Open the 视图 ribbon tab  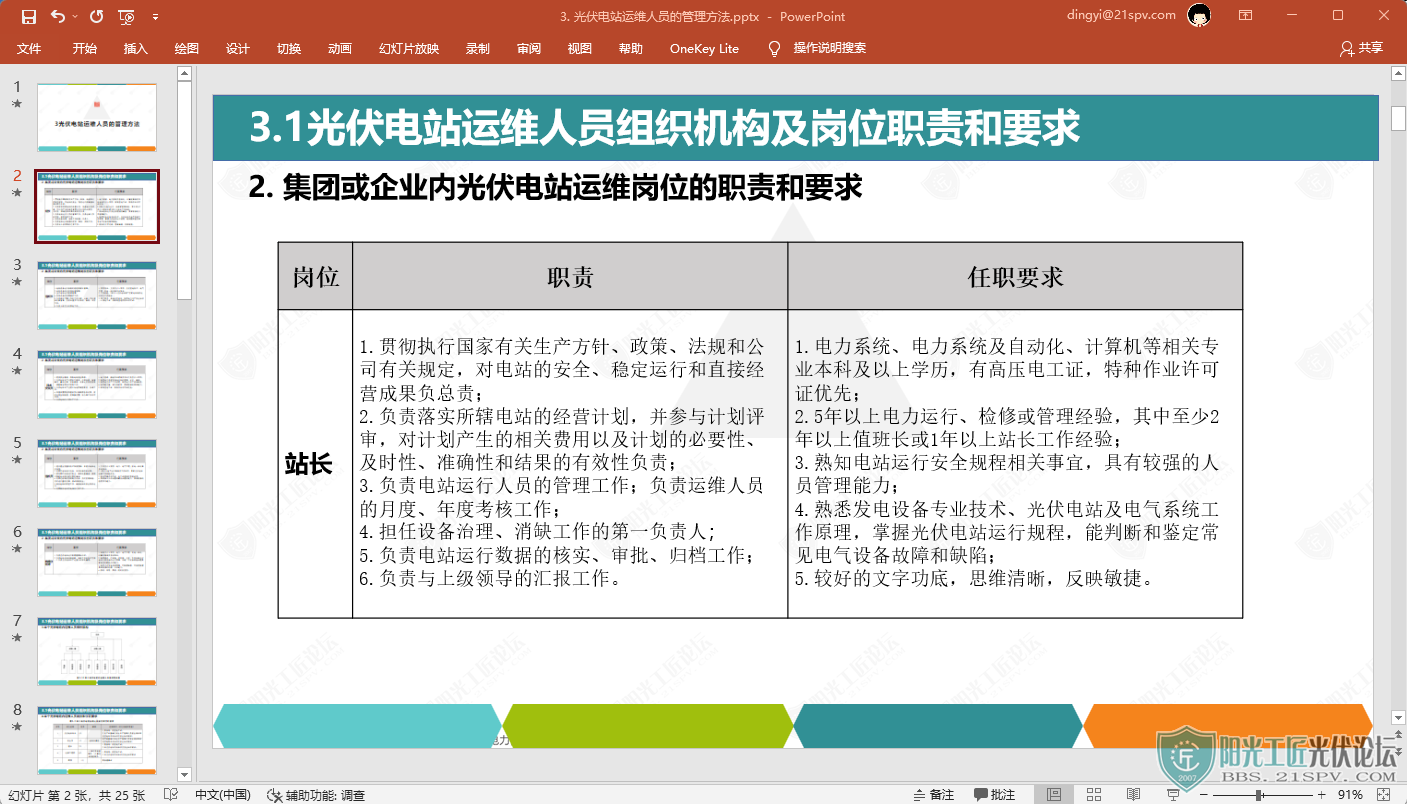click(x=580, y=48)
